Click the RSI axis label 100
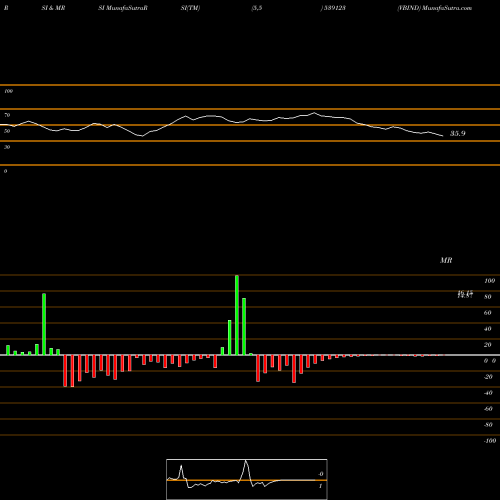Viewport: 500px width, 500px height. click(x=8, y=91)
